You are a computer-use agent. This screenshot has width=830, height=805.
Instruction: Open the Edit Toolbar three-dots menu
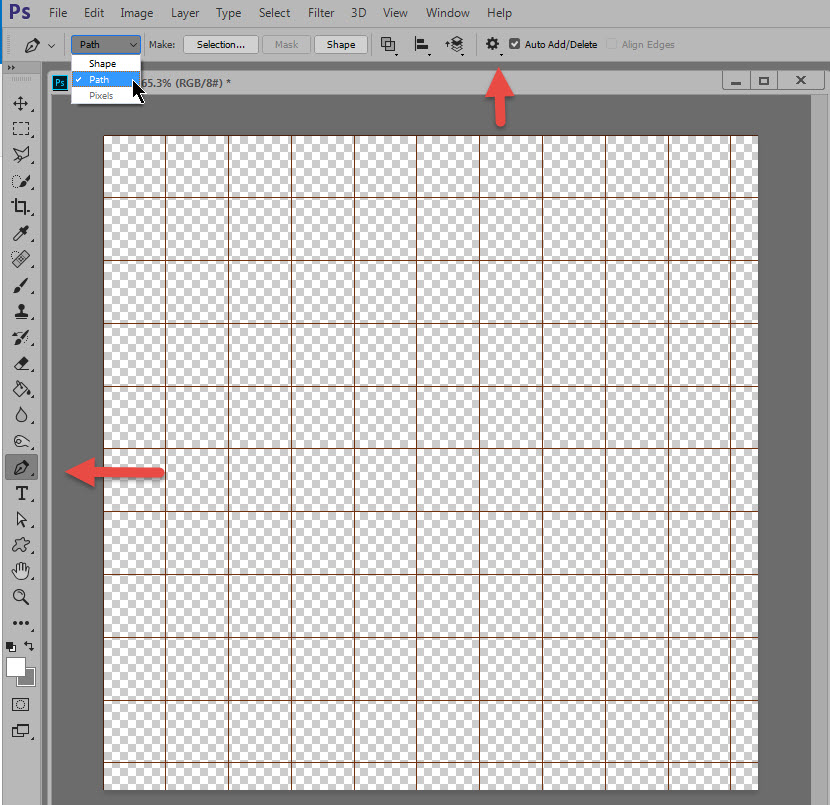[x=21, y=623]
